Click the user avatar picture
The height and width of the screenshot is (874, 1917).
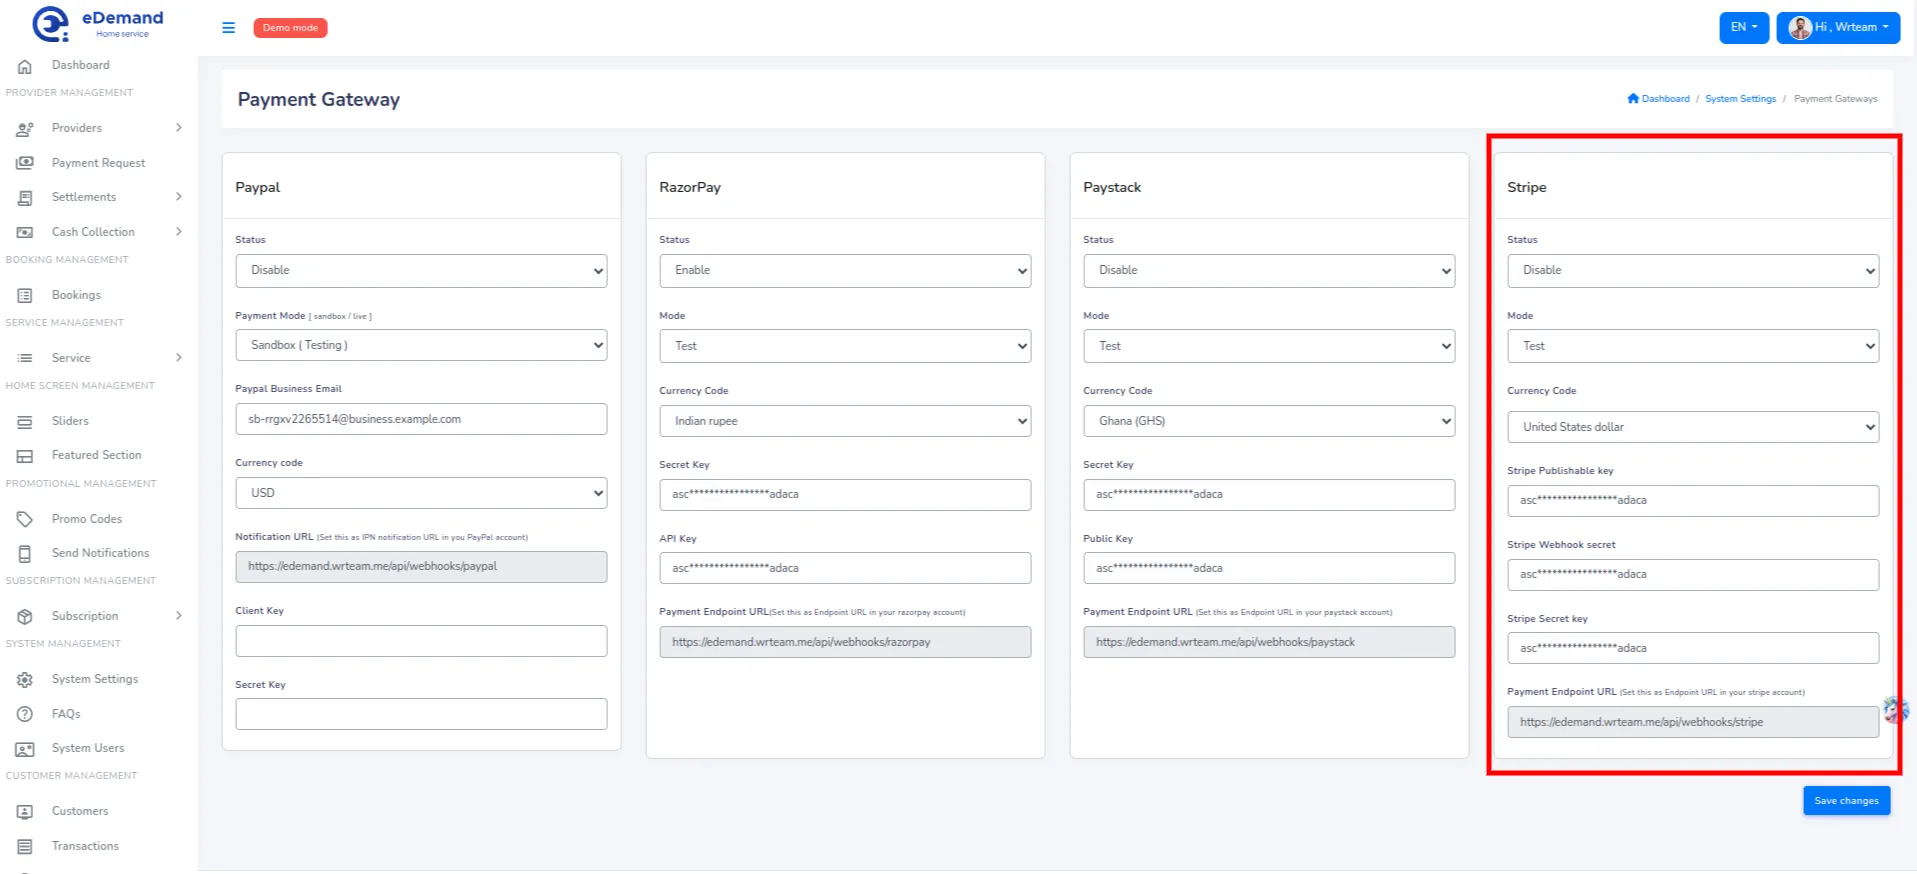coord(1800,28)
